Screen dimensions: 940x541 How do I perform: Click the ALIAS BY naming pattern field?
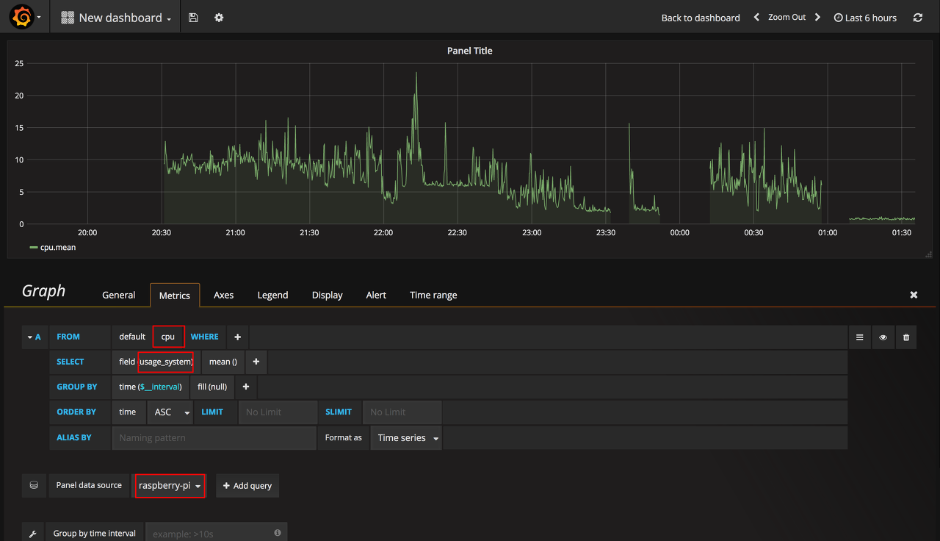tap(214, 438)
